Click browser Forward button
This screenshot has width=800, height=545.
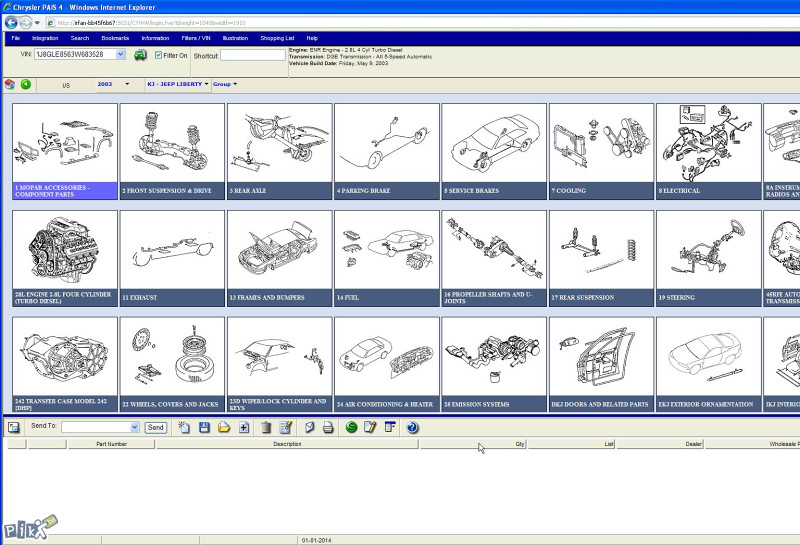[x=26, y=22]
